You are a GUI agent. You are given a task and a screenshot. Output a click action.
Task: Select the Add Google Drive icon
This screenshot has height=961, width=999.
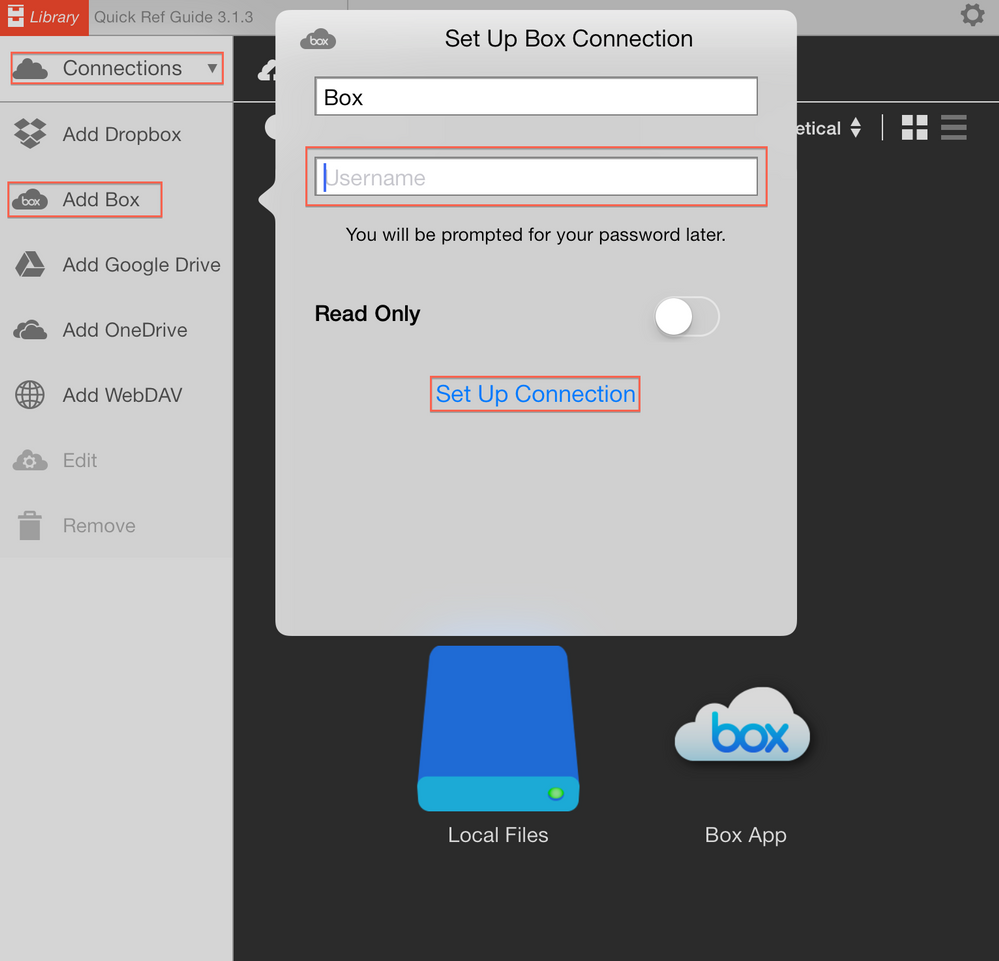[x=29, y=264]
